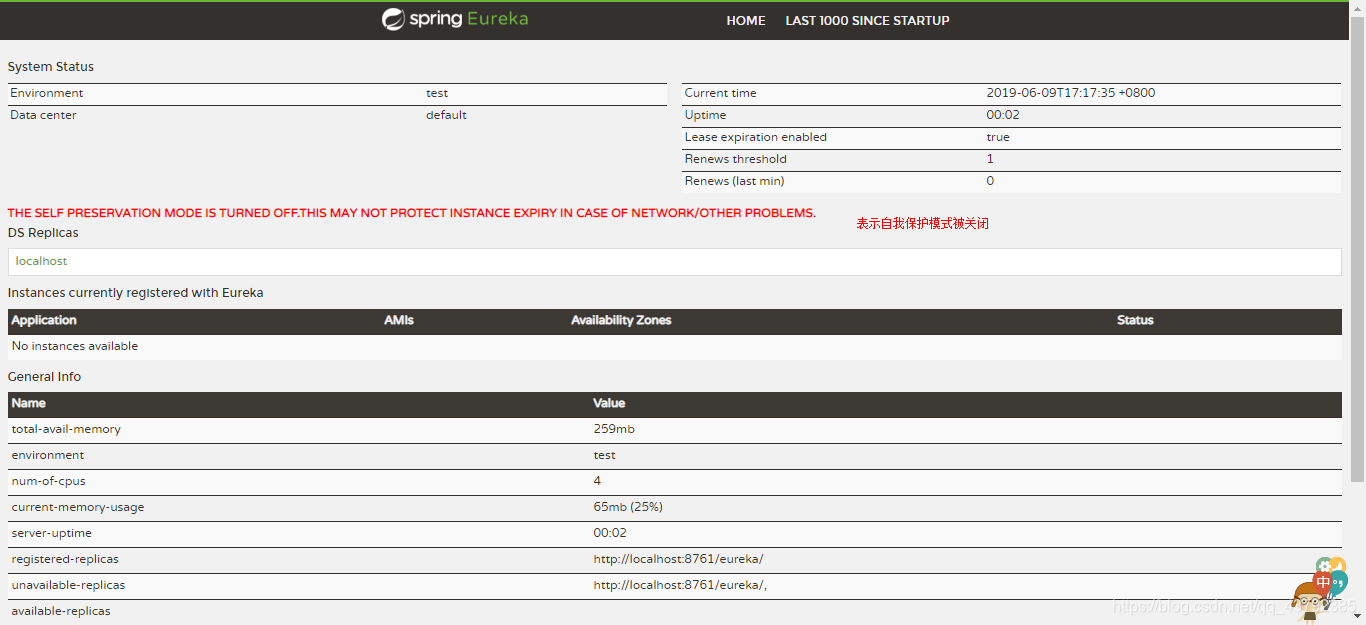Select the 2019-06-09T17:17:35 +0800 timestamp
Screen dimensions: 1366x625
coord(1071,93)
